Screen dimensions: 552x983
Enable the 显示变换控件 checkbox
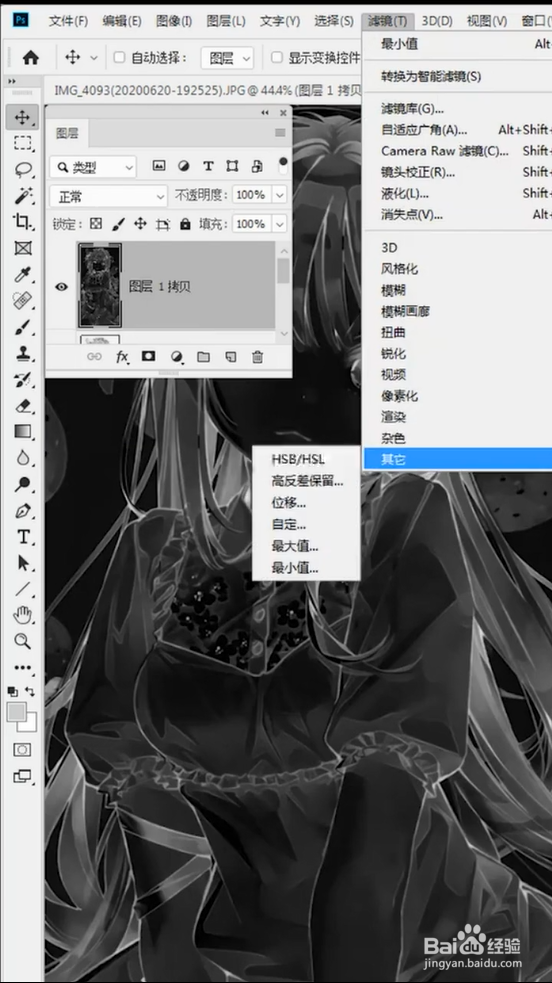coord(276,58)
